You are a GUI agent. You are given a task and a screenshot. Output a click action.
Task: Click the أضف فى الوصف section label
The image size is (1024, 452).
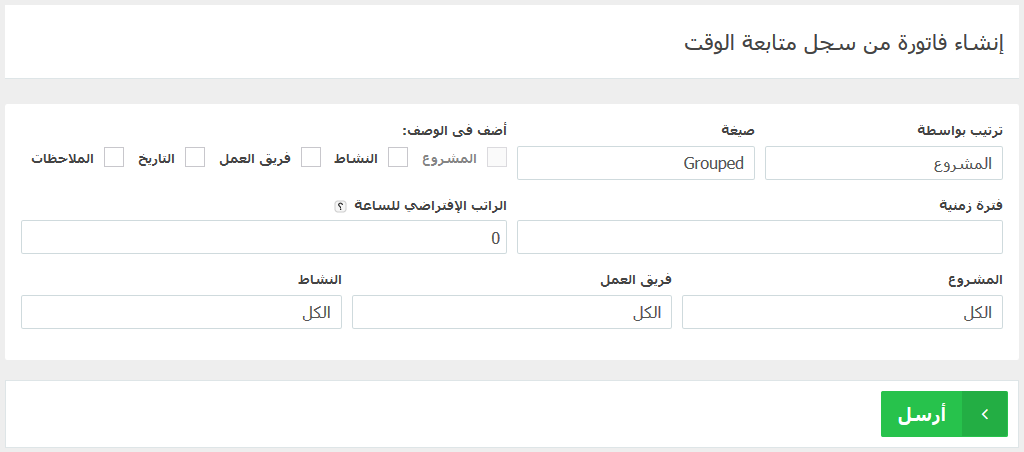tap(455, 130)
